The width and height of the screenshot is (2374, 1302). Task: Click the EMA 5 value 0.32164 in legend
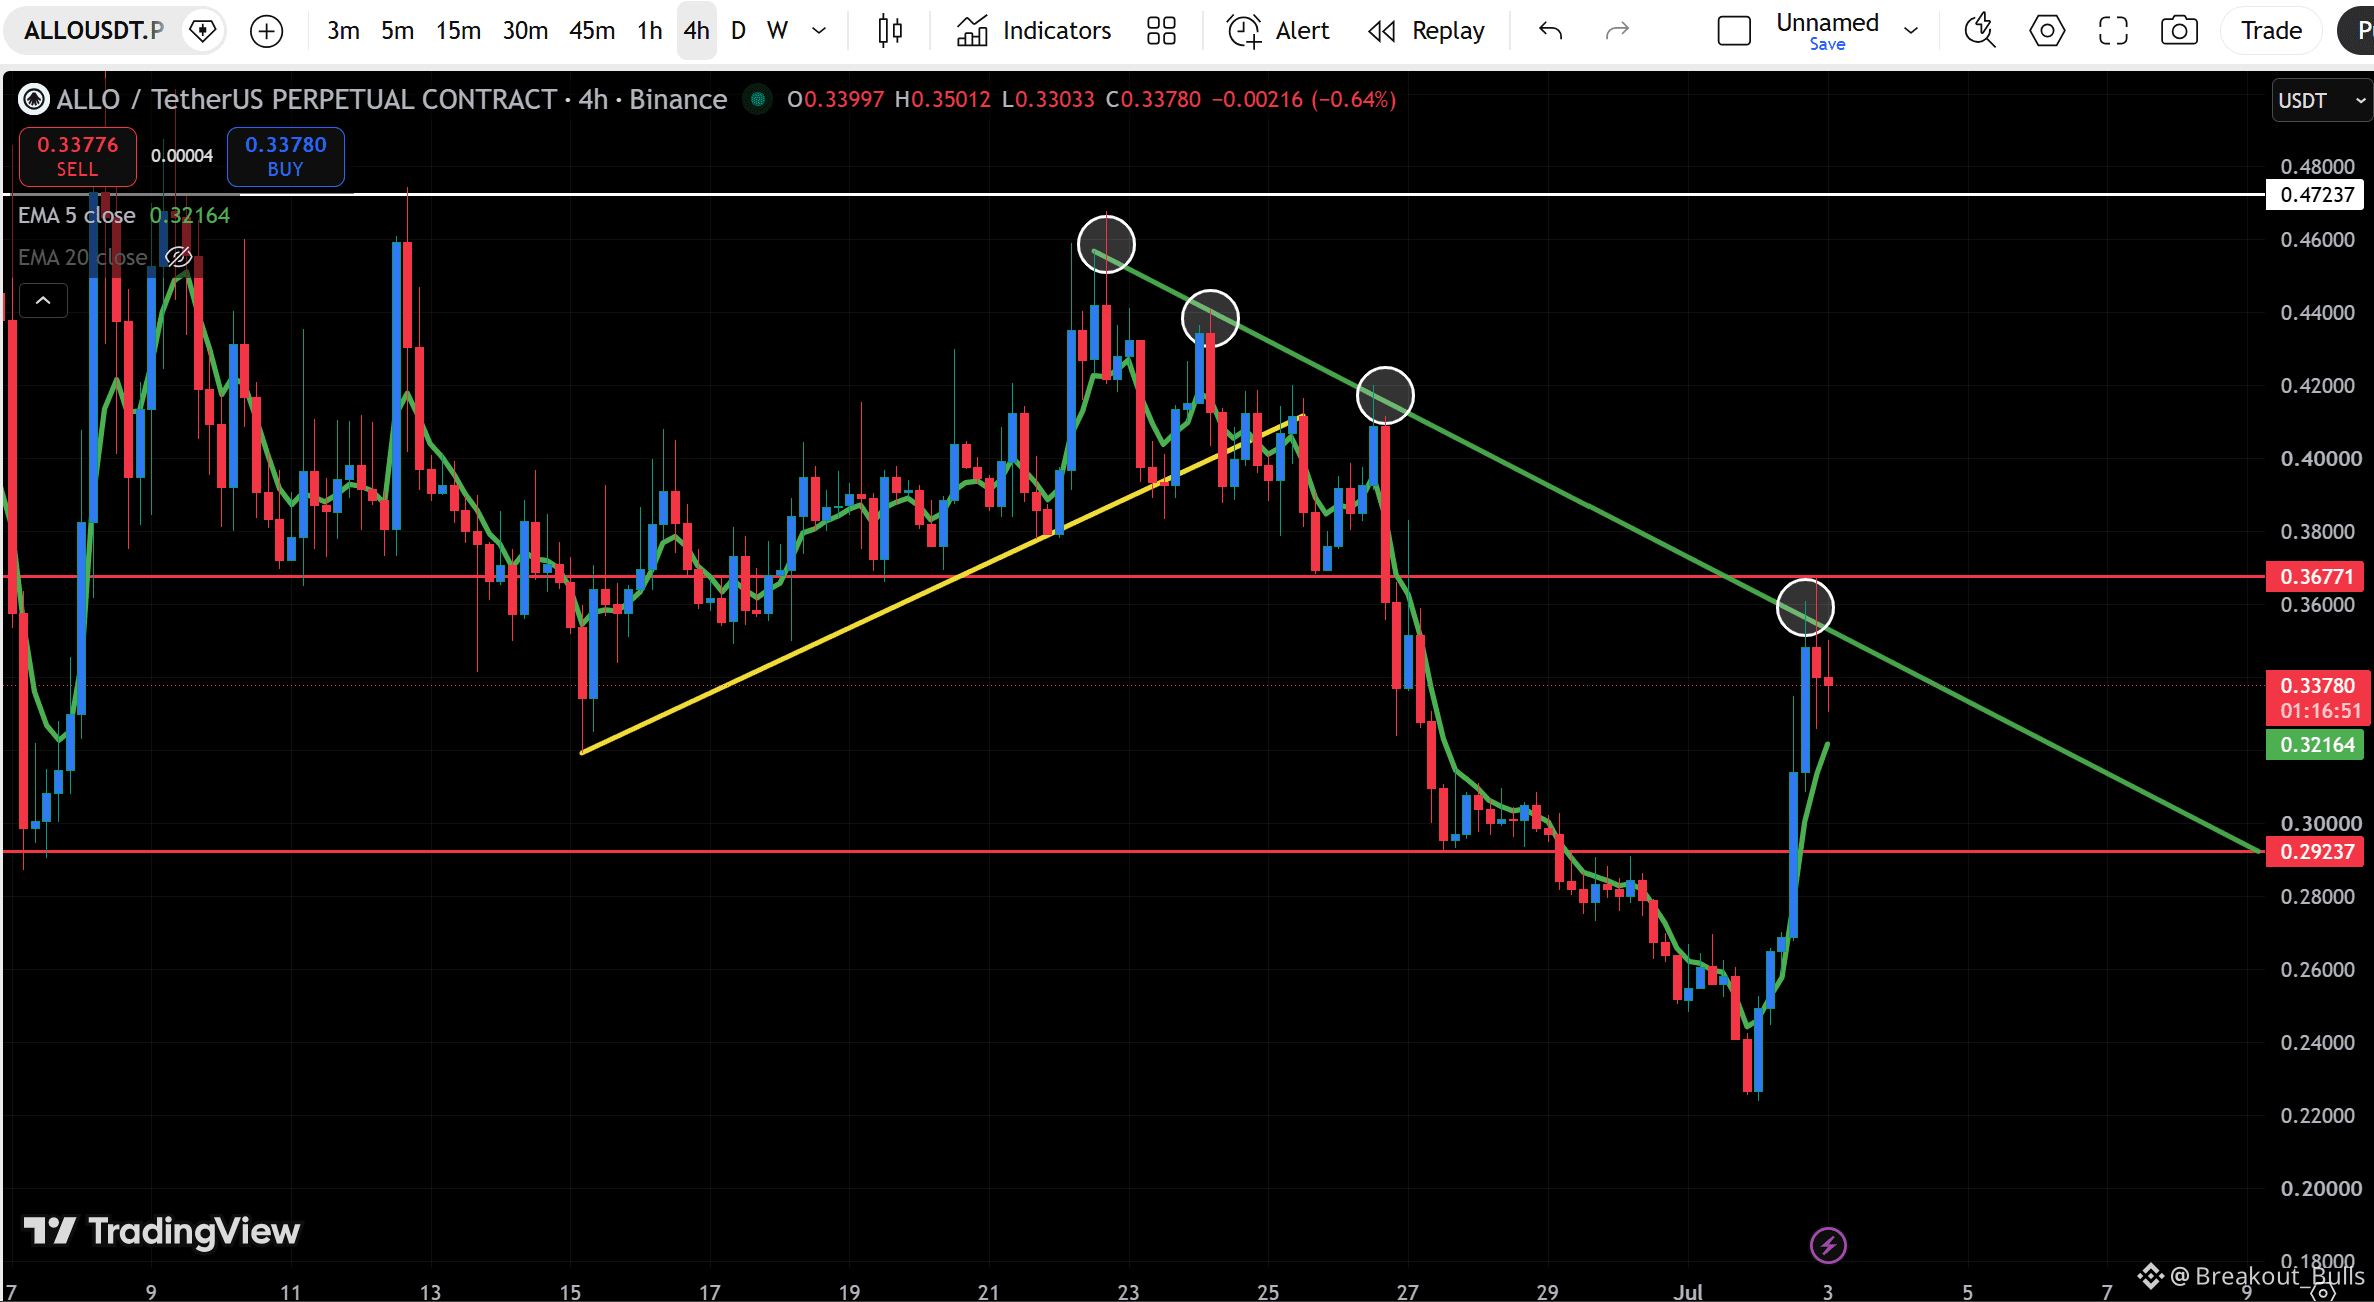point(190,215)
